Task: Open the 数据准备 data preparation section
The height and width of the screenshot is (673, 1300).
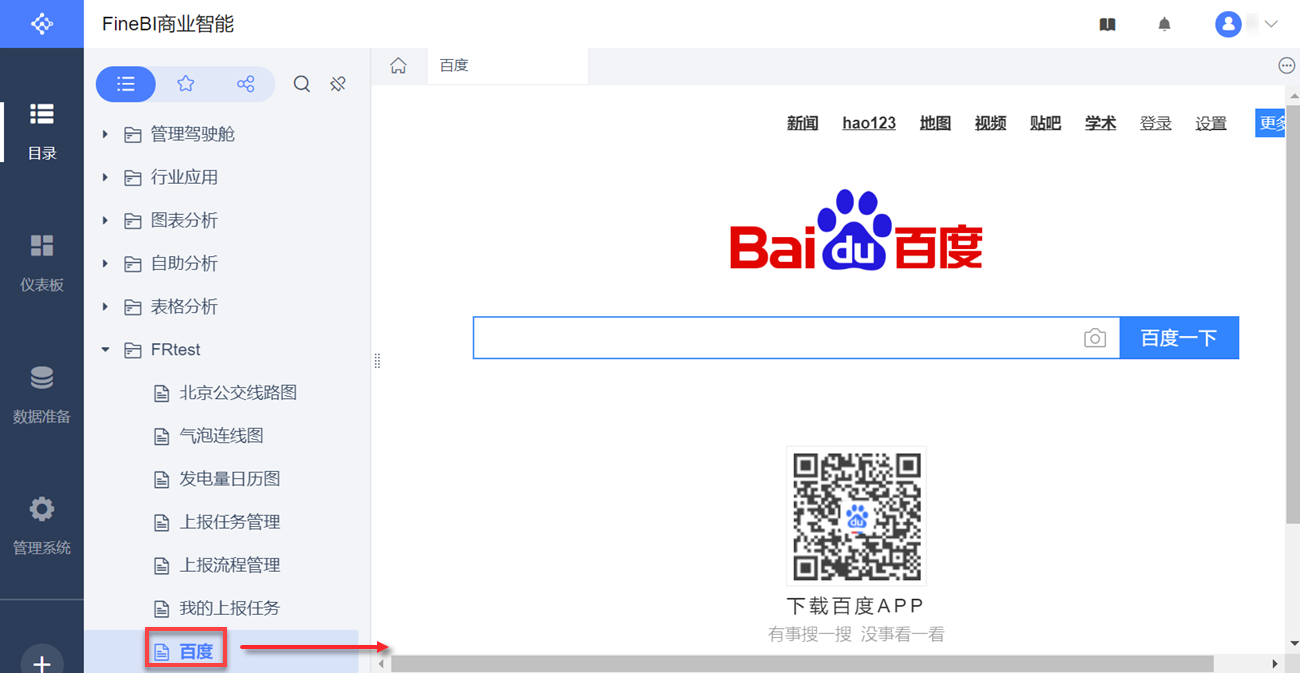Action: (42, 395)
